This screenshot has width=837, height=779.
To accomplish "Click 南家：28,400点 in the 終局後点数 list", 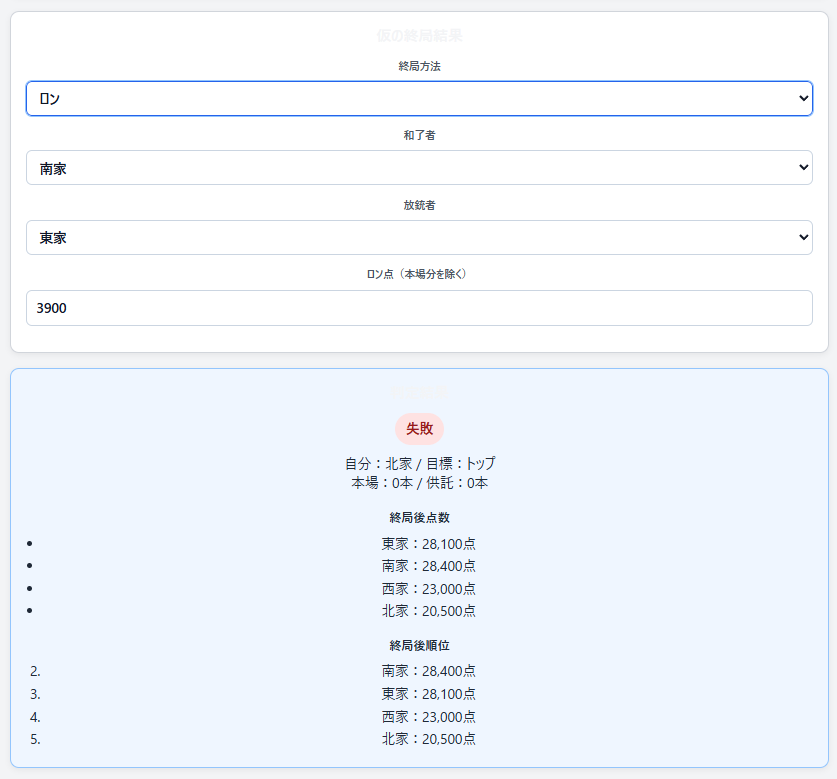I will tap(428, 566).
